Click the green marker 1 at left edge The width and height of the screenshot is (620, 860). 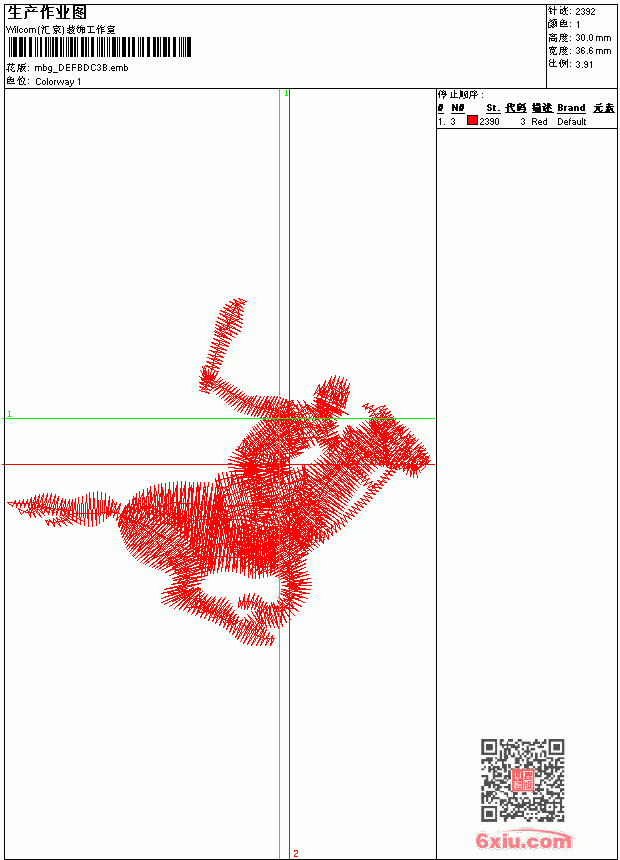coord(9,414)
